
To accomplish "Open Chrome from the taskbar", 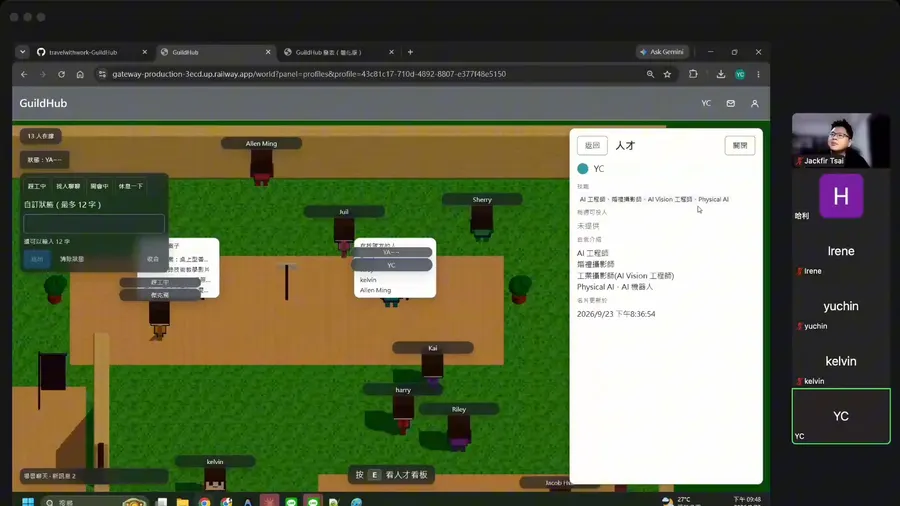I will tap(204, 502).
